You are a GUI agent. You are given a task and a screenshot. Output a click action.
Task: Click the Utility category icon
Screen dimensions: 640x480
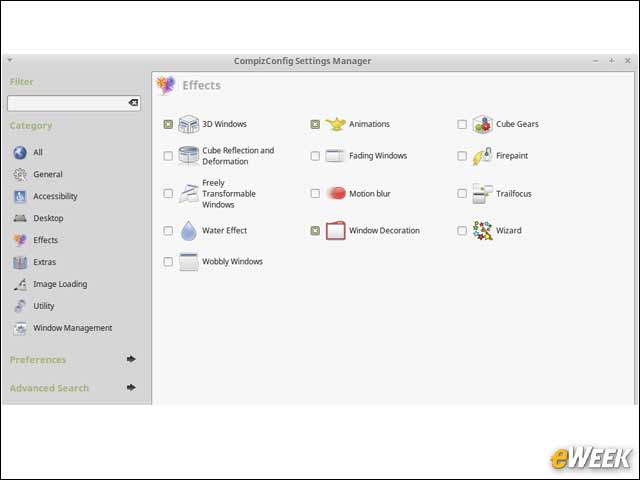[x=20, y=306]
